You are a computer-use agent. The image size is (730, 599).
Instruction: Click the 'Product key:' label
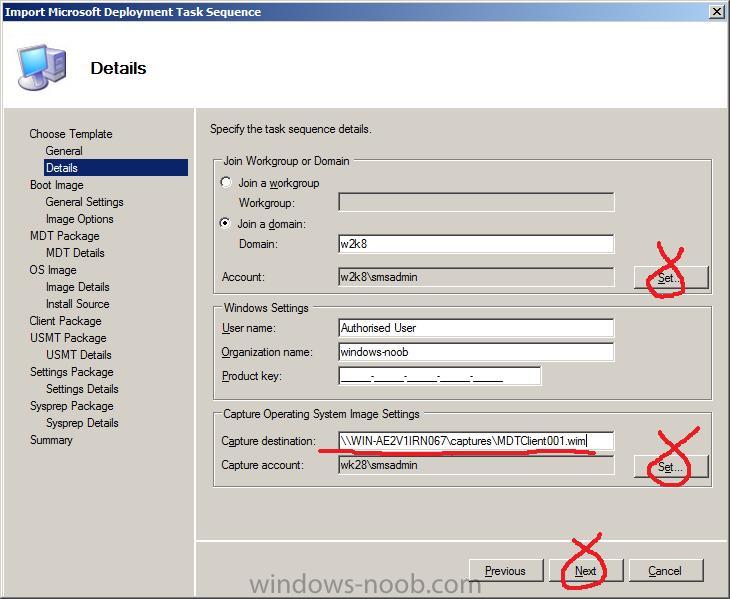(x=252, y=376)
